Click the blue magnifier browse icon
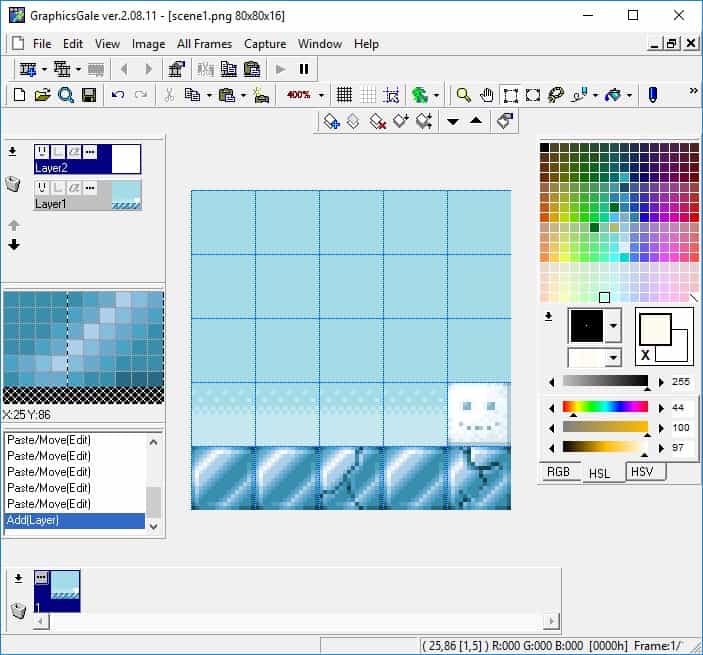Viewport: 703px width, 655px height. coord(65,95)
